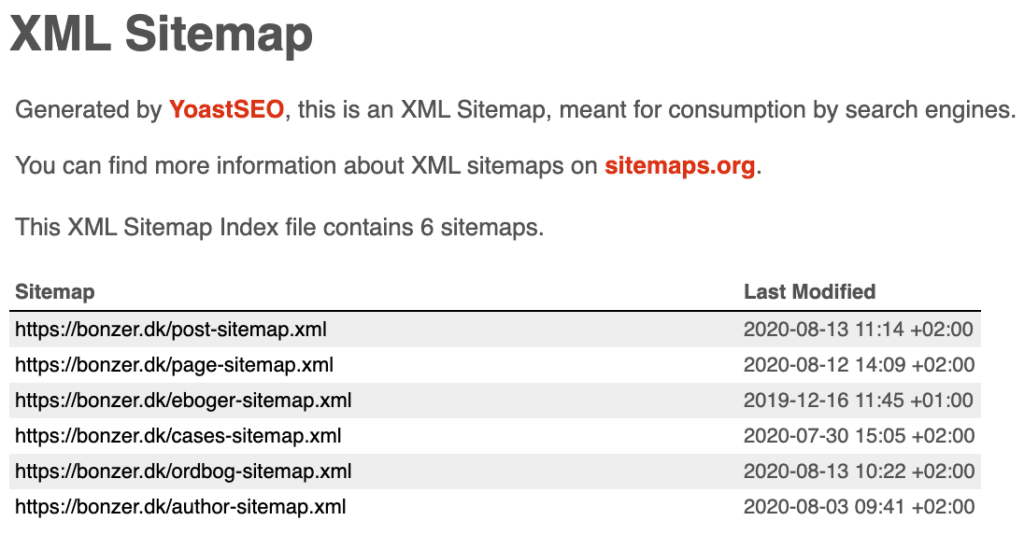The width and height of the screenshot is (1024, 549).
Task: Click the XML Sitemap page heading
Action: coord(161,33)
